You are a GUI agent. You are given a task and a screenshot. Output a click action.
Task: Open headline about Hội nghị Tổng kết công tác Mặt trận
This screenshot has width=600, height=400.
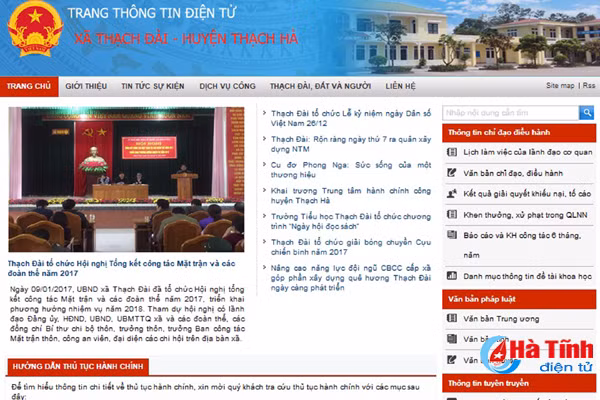tap(122, 268)
